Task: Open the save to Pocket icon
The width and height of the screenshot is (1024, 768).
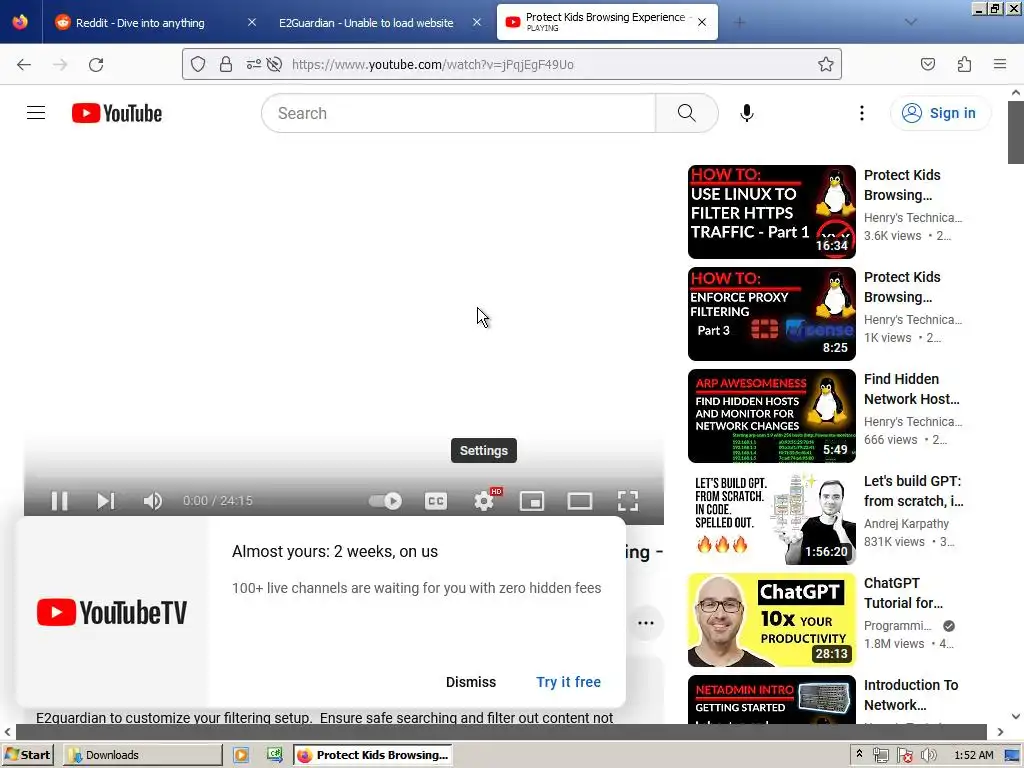Action: coord(927,64)
